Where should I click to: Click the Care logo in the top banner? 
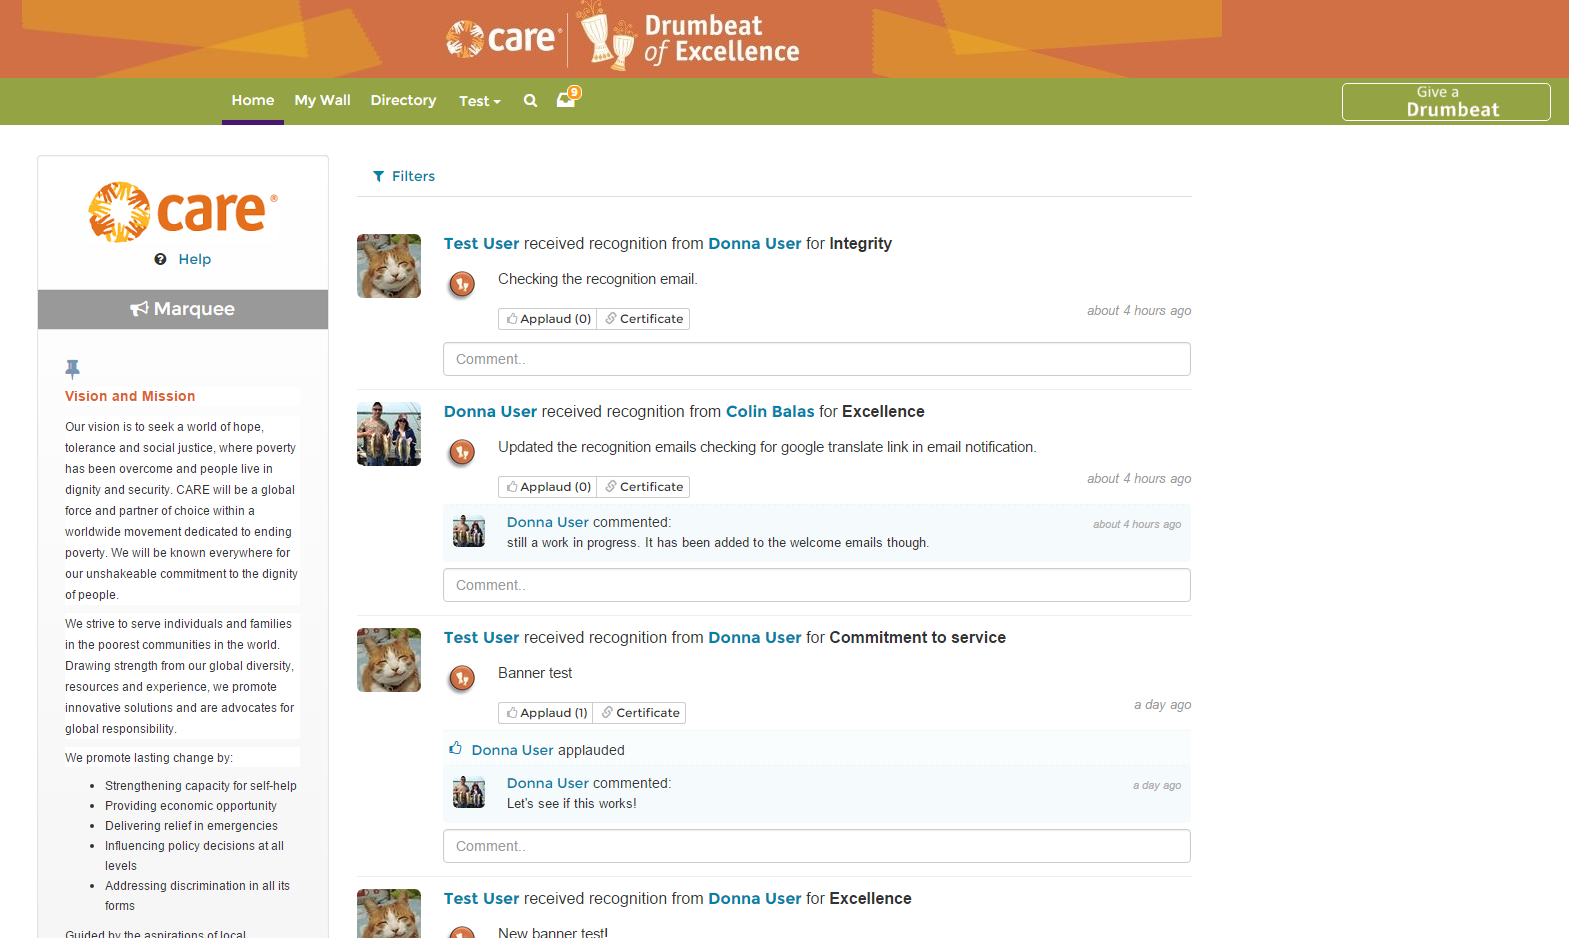click(x=503, y=38)
